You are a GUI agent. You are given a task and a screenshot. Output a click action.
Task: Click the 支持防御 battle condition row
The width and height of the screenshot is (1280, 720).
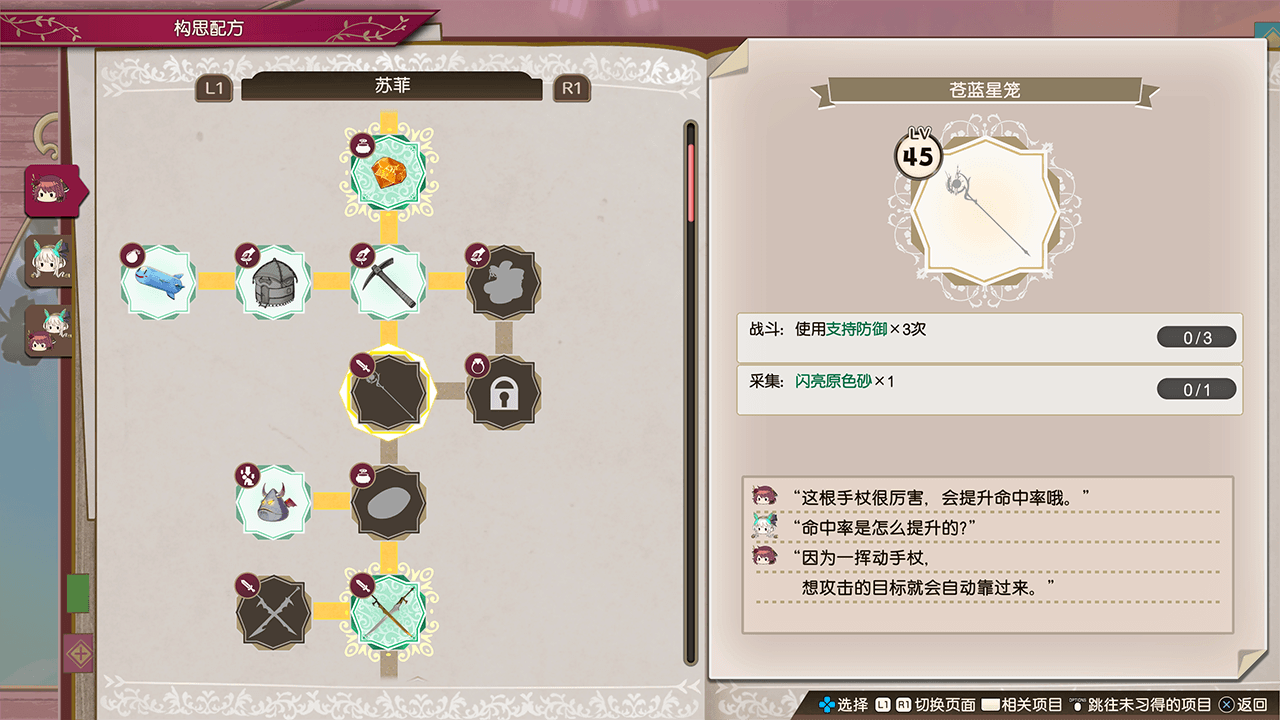[x=989, y=337]
